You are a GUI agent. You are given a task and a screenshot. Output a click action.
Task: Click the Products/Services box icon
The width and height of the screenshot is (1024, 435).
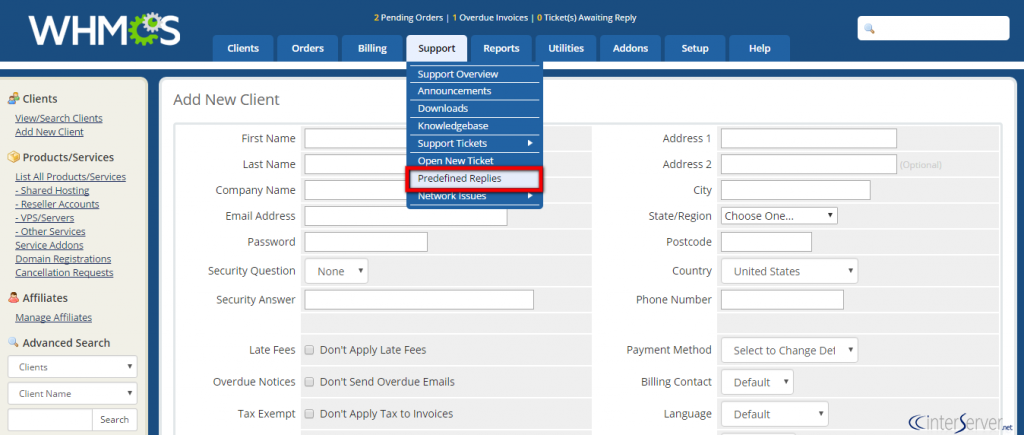tap(13, 157)
